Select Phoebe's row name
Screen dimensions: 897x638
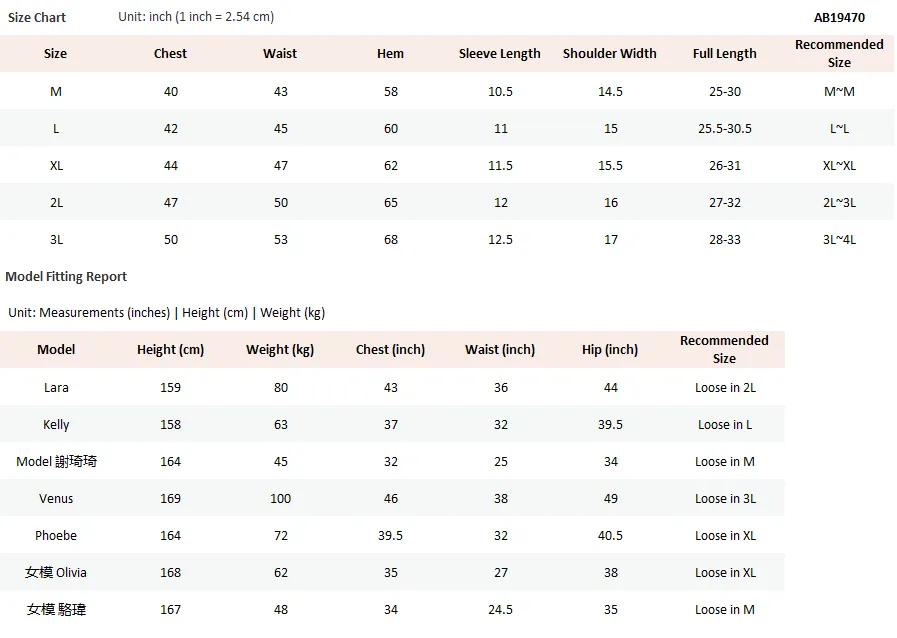(x=56, y=536)
